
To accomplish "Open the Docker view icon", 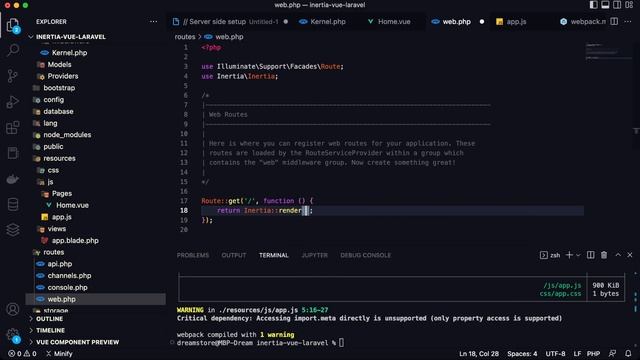I will pyautogui.click(x=13, y=179).
